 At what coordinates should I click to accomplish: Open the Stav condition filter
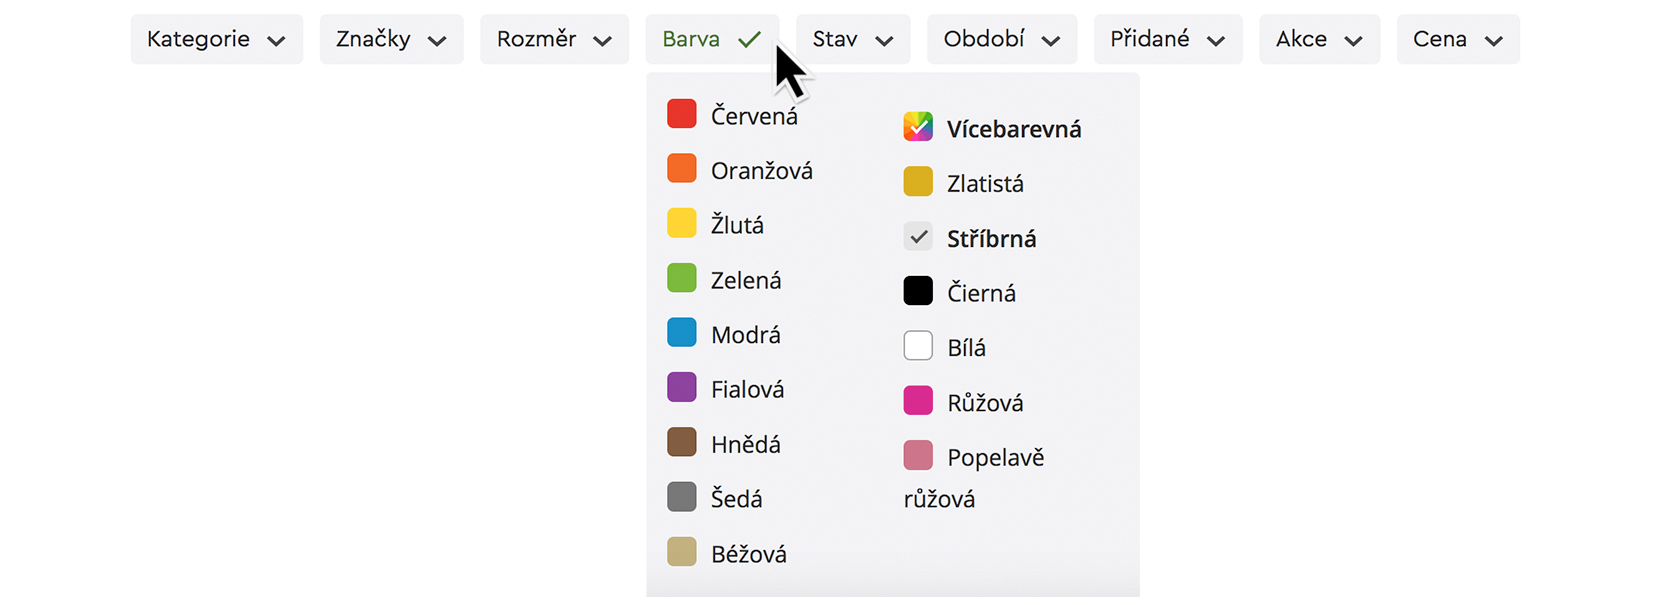tap(852, 40)
